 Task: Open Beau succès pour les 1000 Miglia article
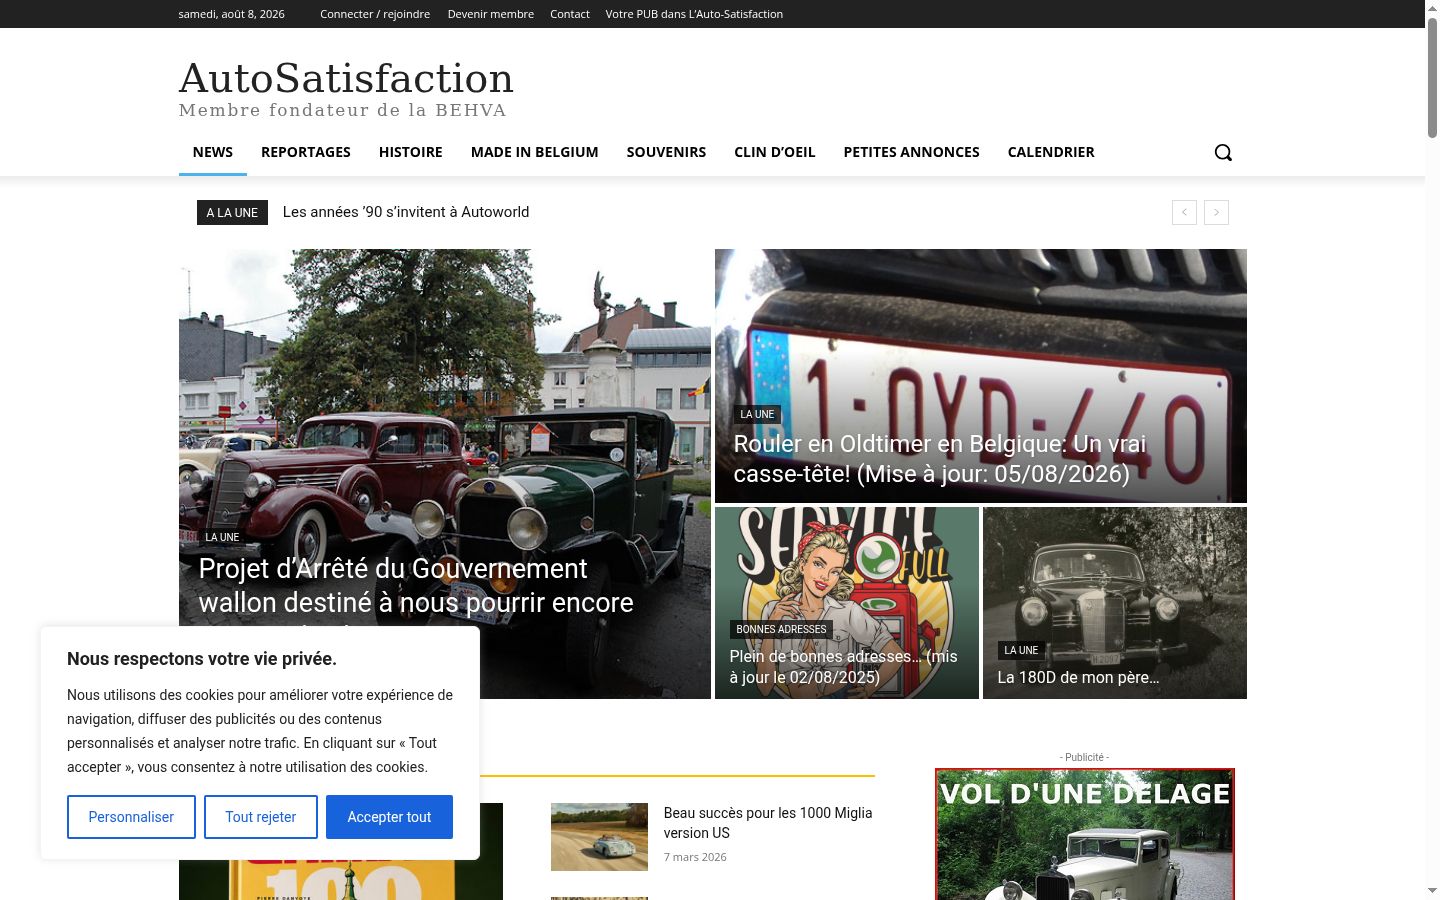click(x=768, y=823)
